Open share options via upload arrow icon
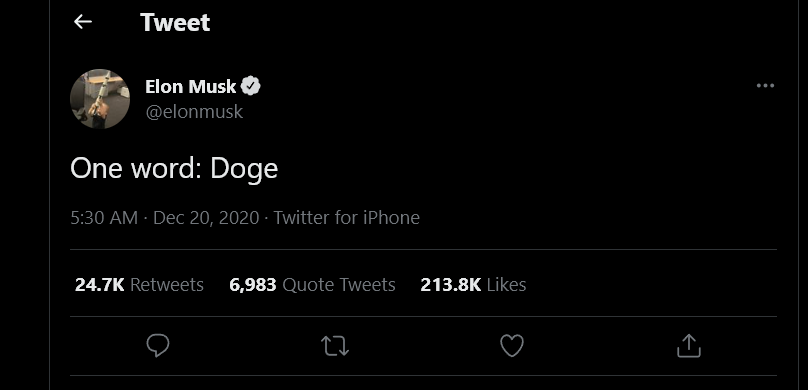Viewport: 808px width, 390px height. pos(688,345)
